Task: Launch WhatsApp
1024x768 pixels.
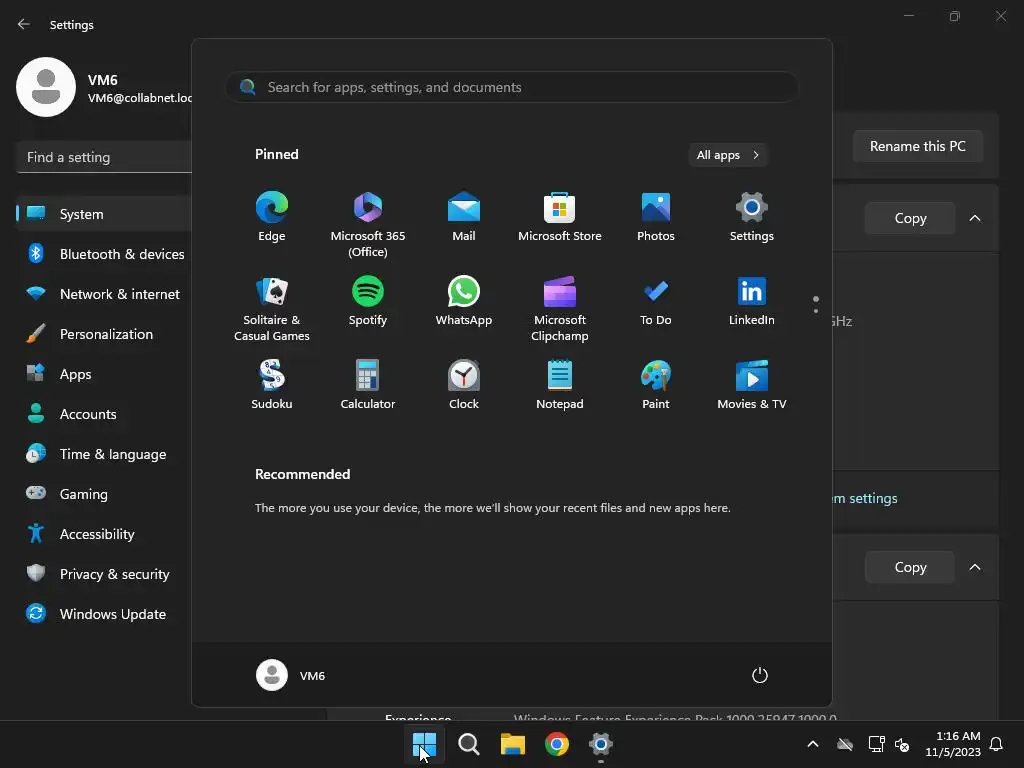Action: coord(464,301)
